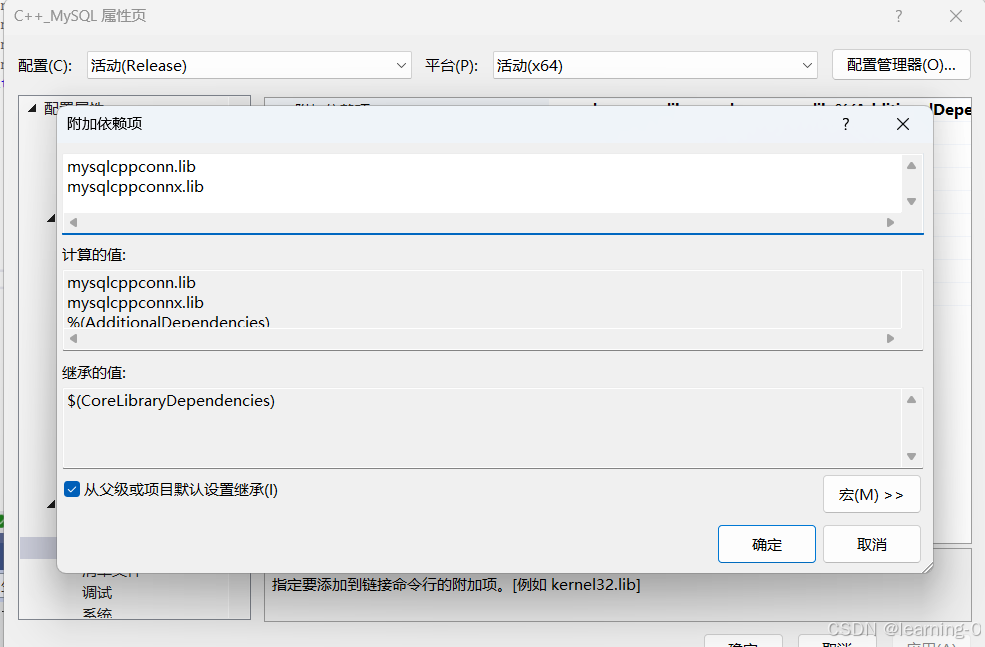Viewport: 985px width, 647px height.
Task: Click the left scroll arrow under dependencies list
Action: pos(71,222)
